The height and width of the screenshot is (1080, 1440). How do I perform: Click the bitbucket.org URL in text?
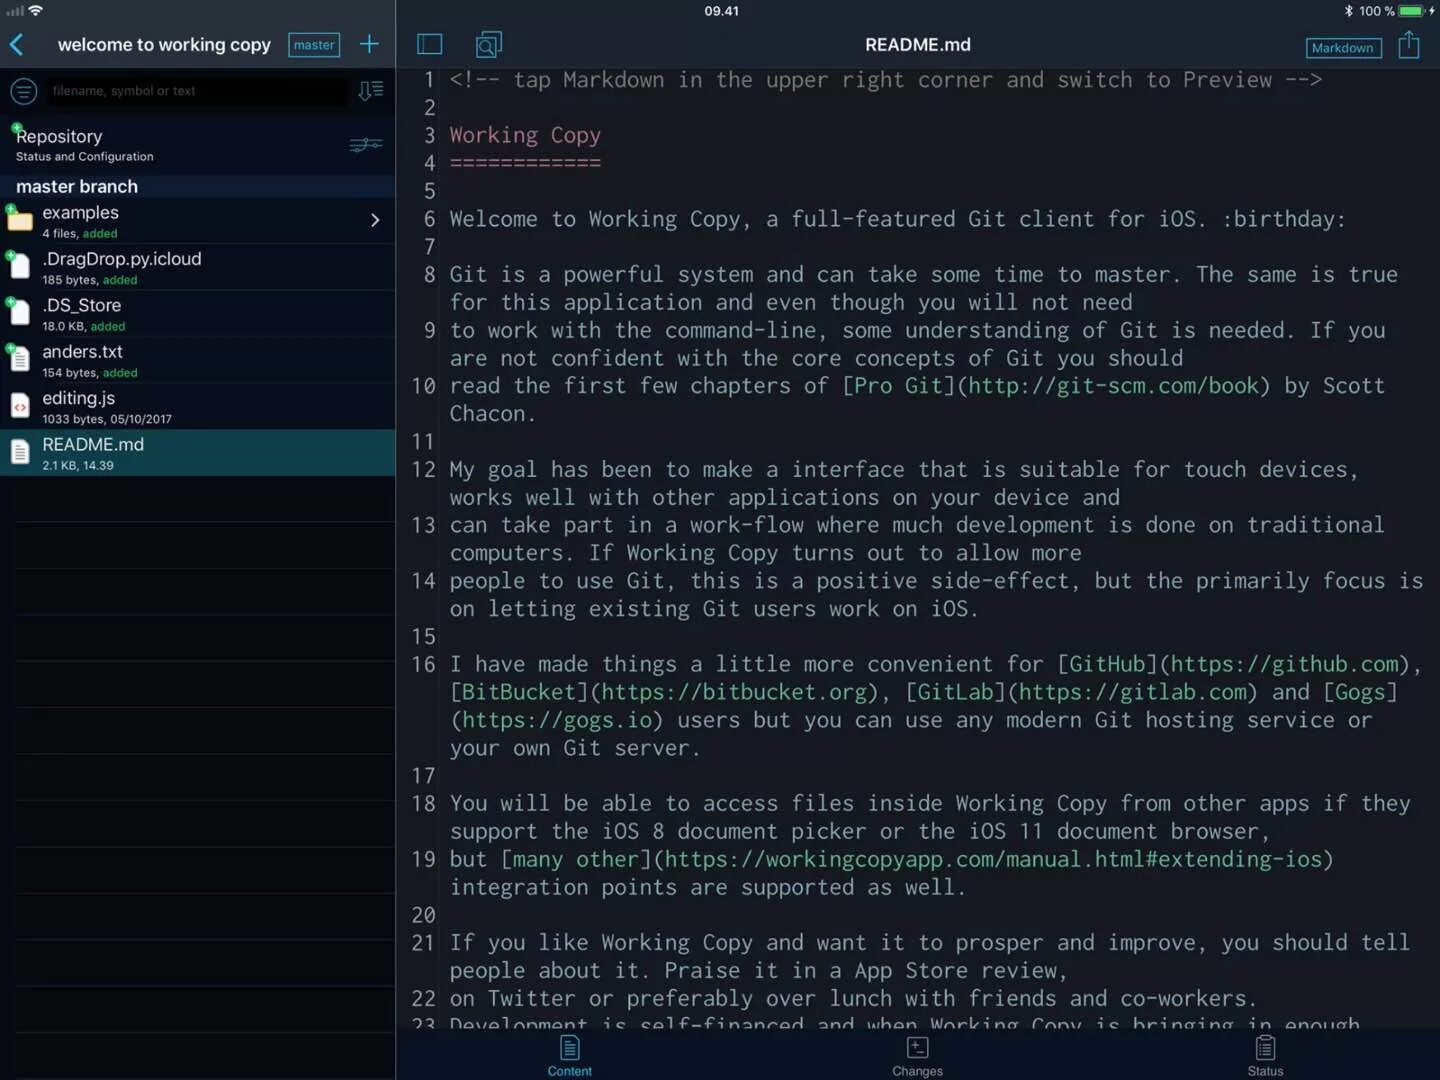[735, 692]
